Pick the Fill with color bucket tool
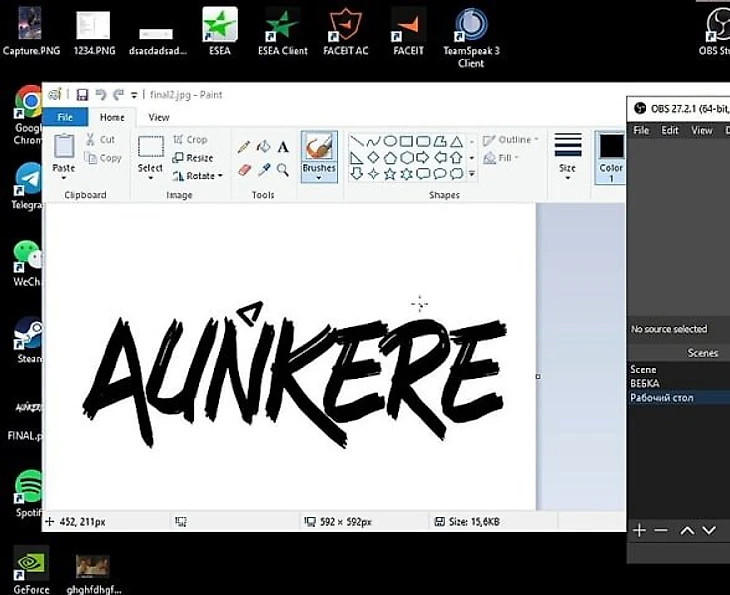The image size is (730, 595). tap(263, 146)
